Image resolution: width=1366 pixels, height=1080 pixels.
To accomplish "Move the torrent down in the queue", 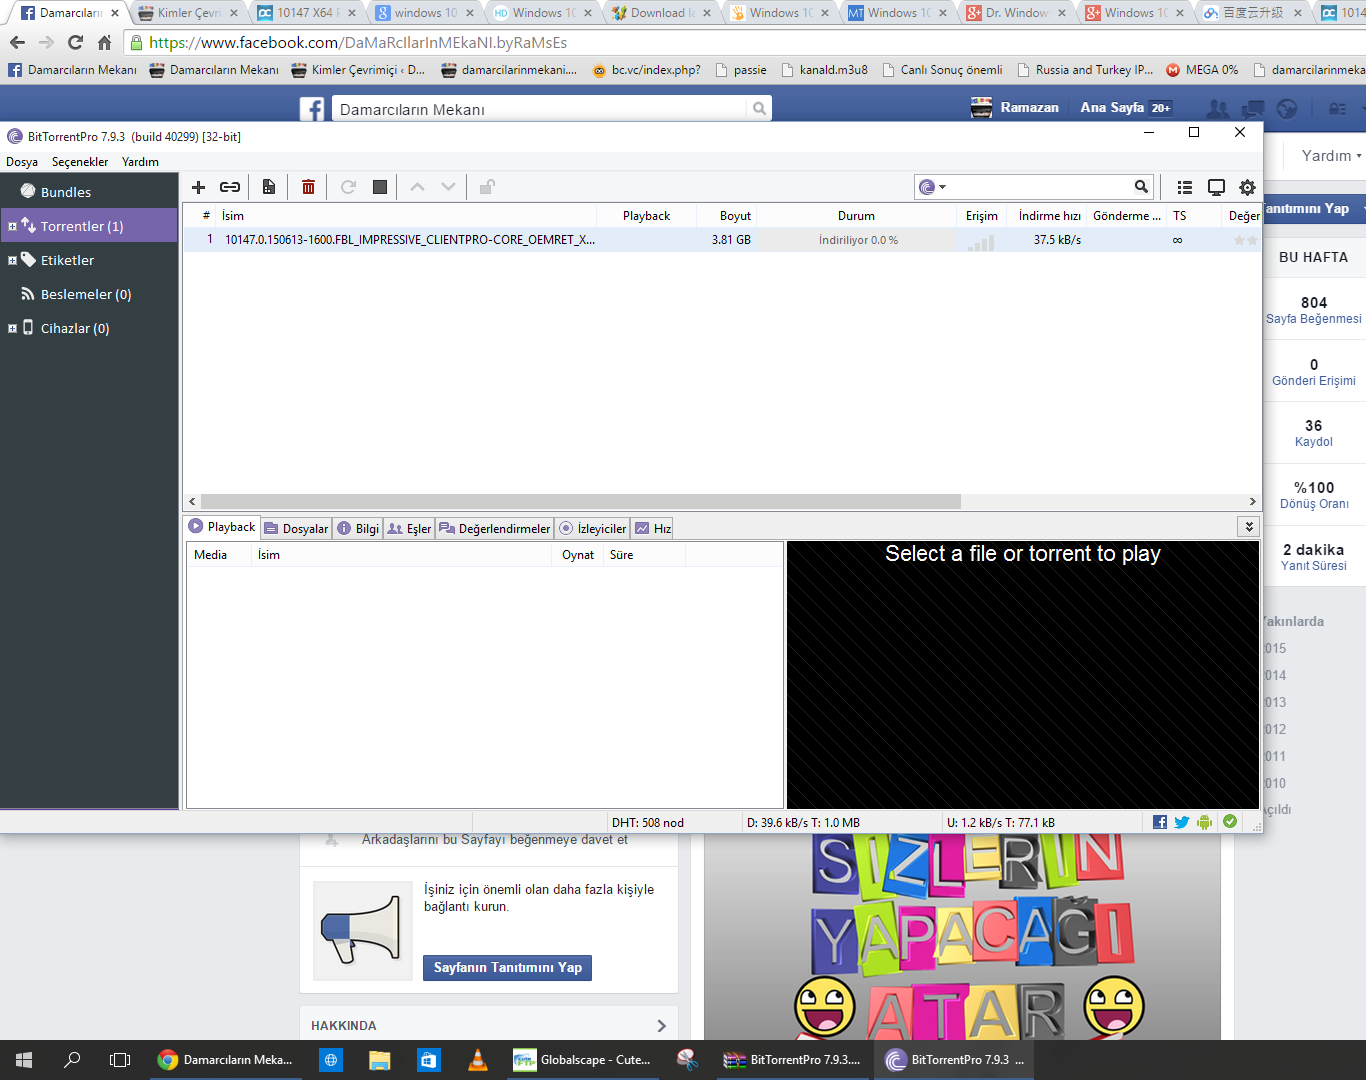I will click(448, 187).
